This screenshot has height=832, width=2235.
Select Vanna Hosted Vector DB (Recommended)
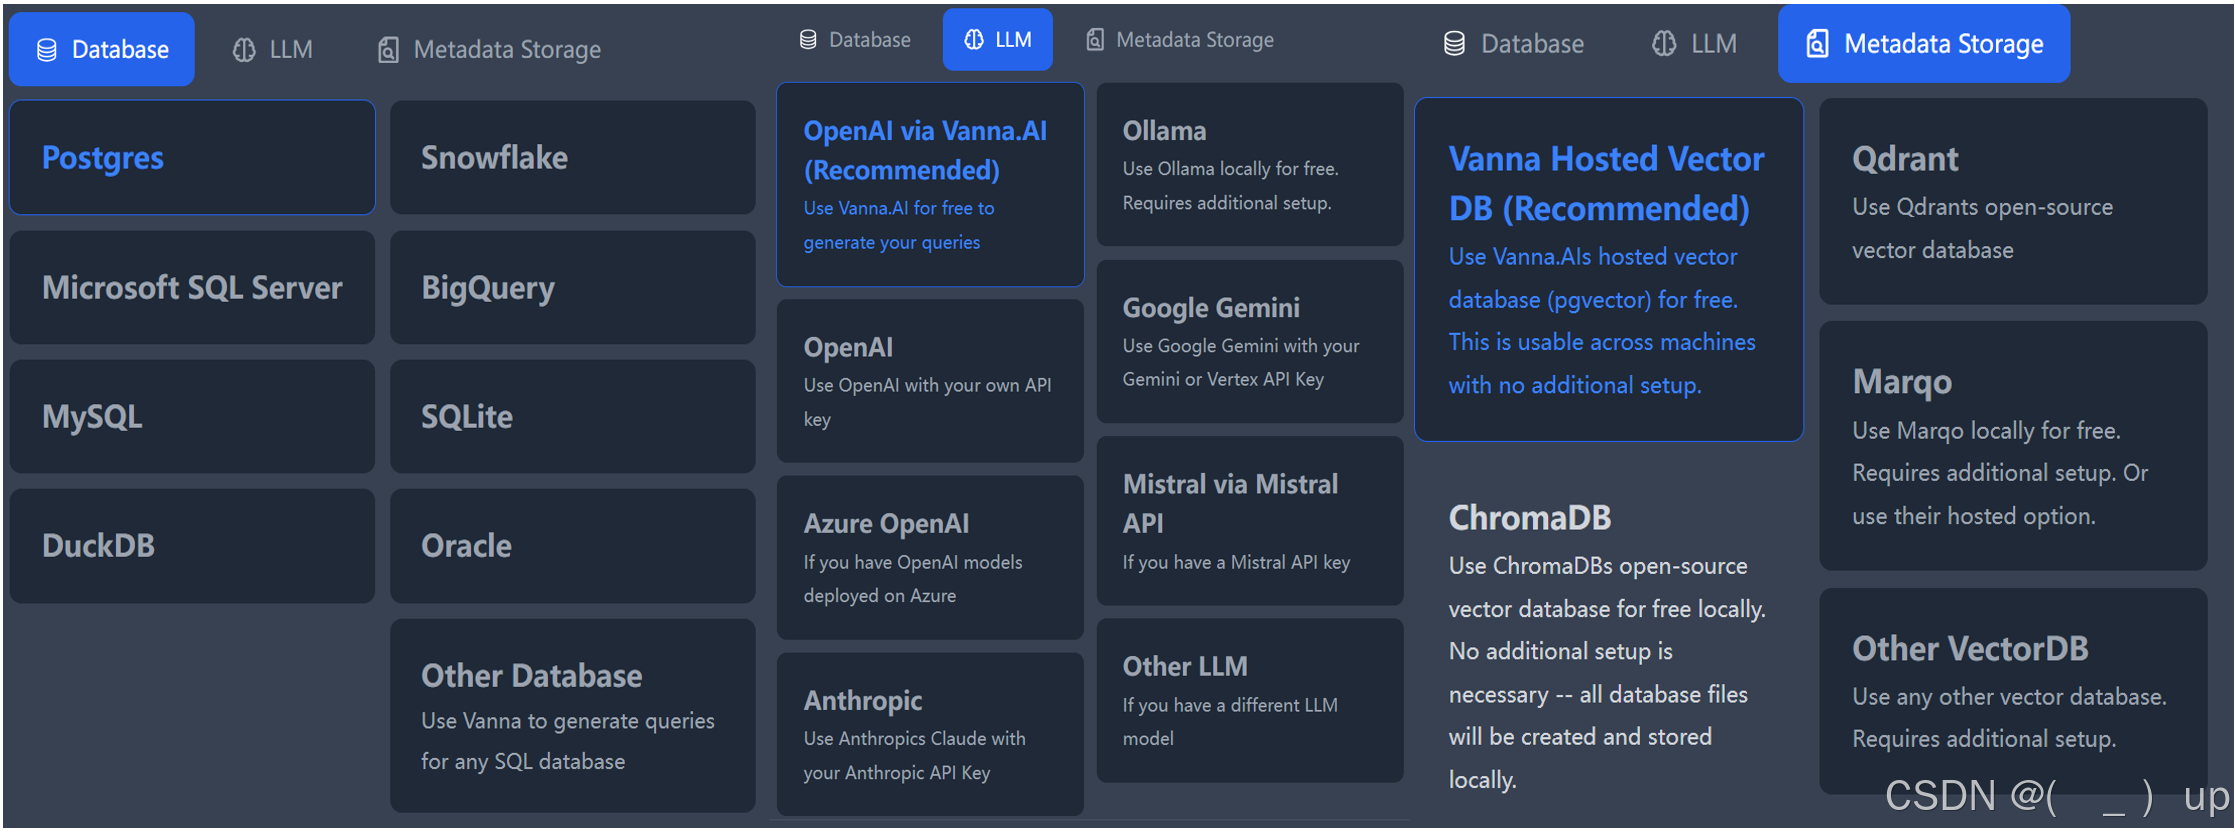point(1609,269)
